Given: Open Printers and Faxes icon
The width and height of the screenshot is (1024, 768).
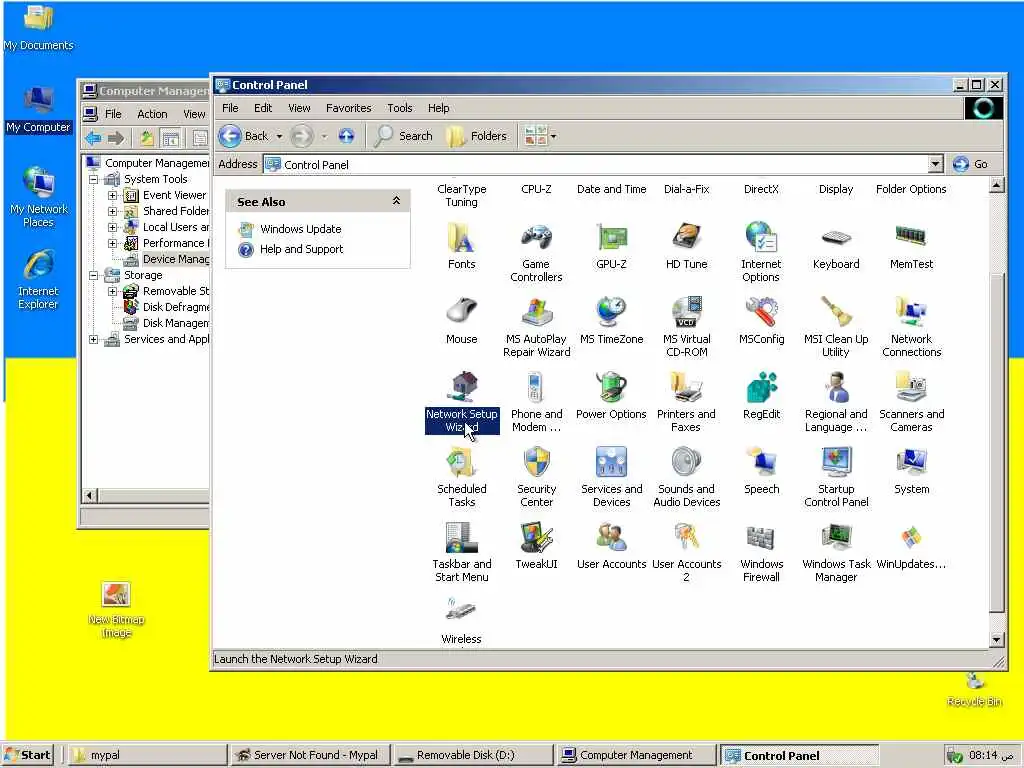Looking at the screenshot, I should (686, 387).
